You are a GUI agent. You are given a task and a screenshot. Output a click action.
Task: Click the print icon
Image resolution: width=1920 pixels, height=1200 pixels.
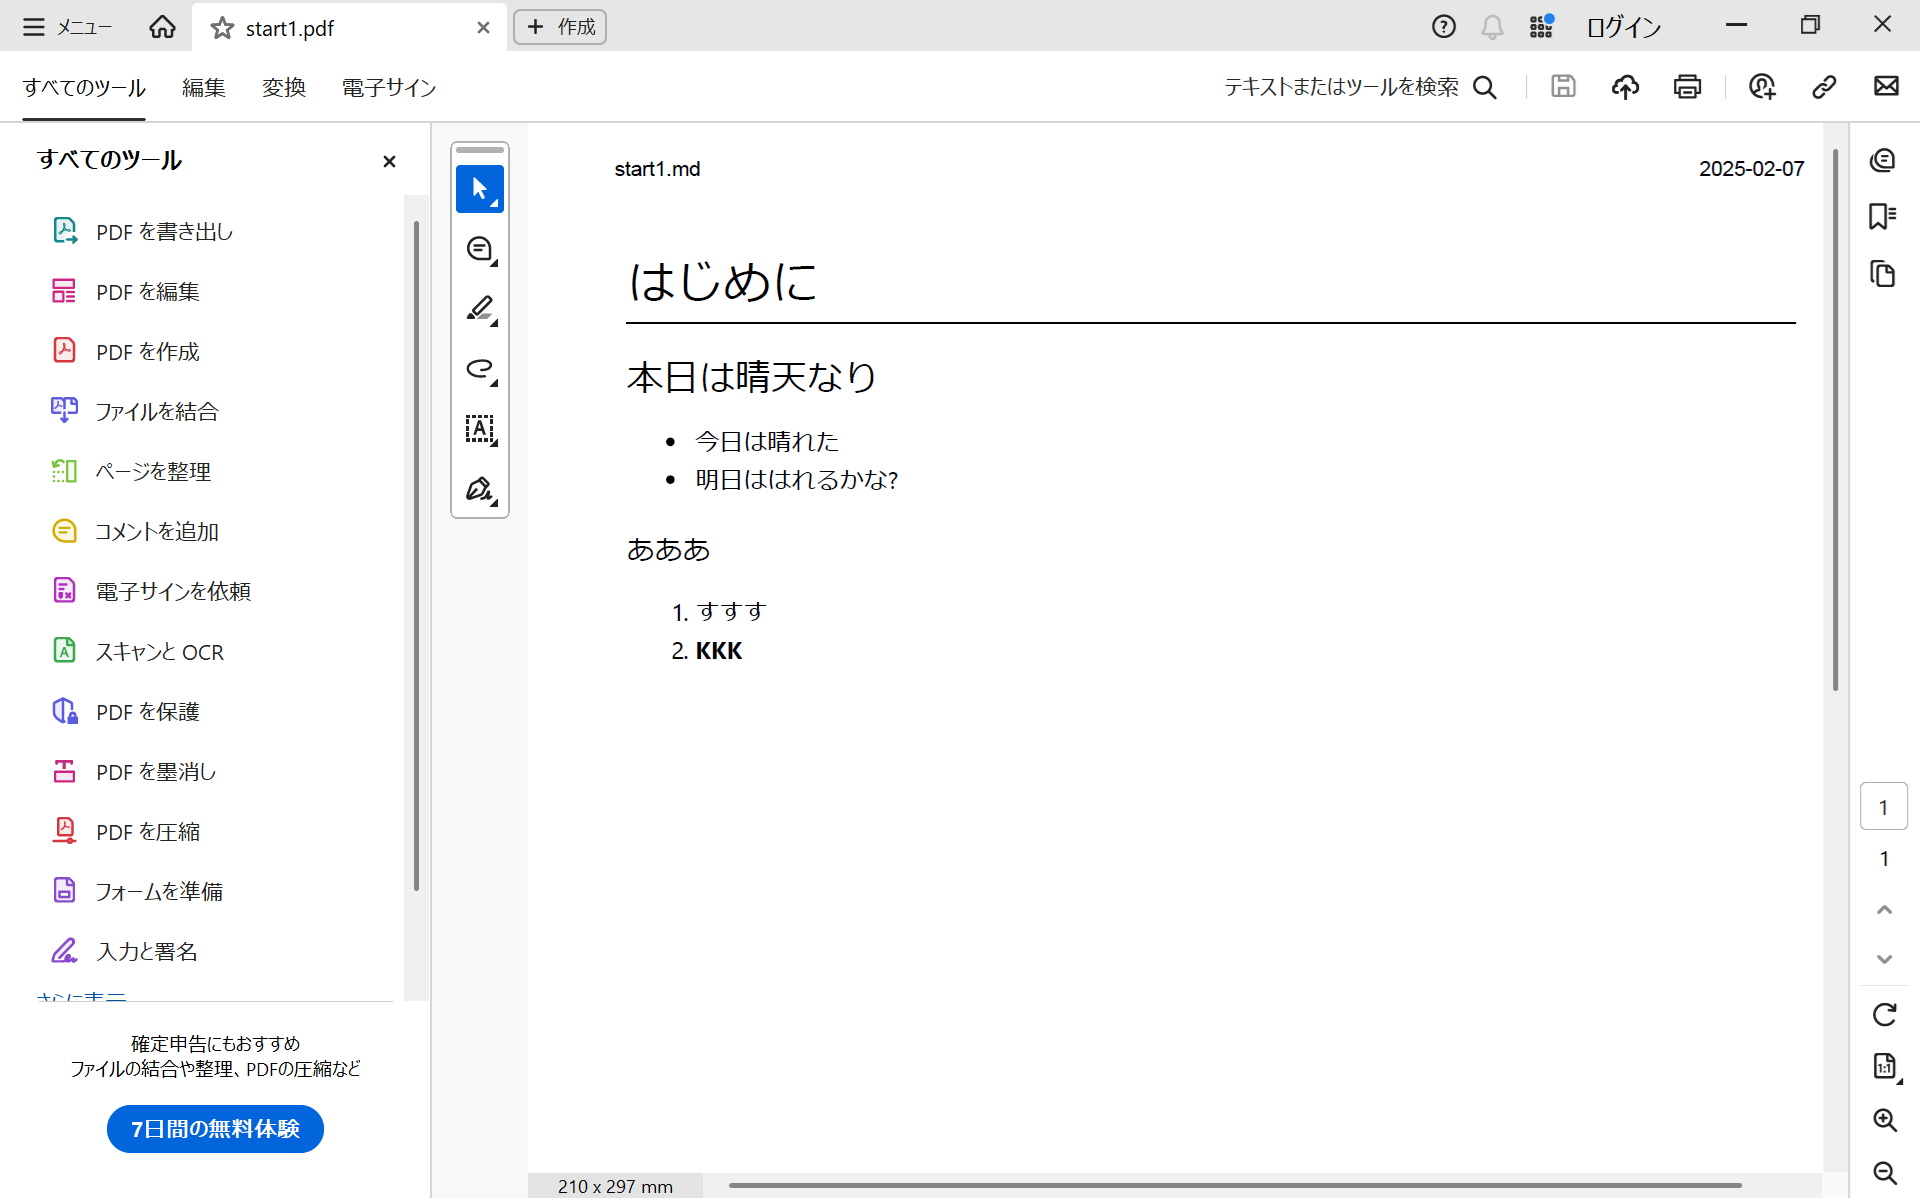(x=1687, y=87)
